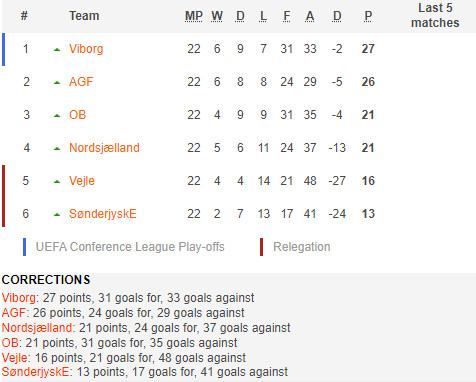Click green up arrow beside OB

click(x=57, y=116)
